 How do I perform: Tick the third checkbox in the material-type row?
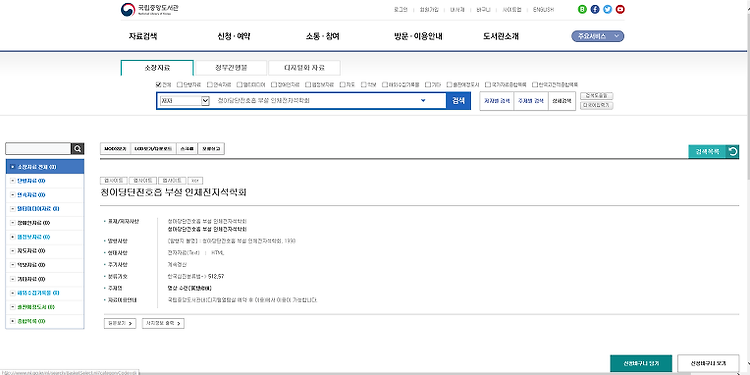click(210, 84)
